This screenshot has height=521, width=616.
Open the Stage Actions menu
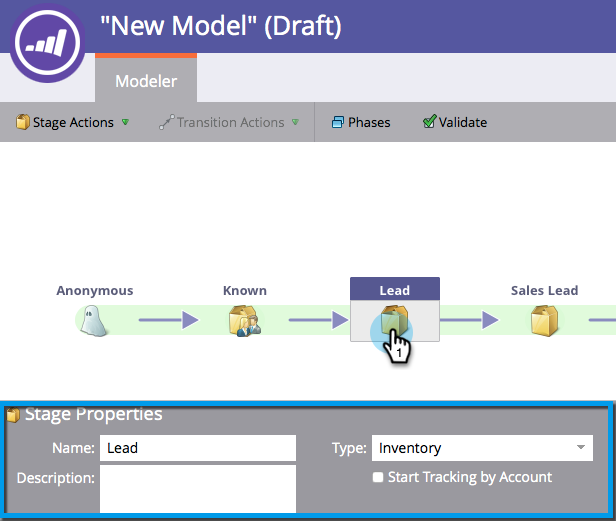(x=72, y=122)
